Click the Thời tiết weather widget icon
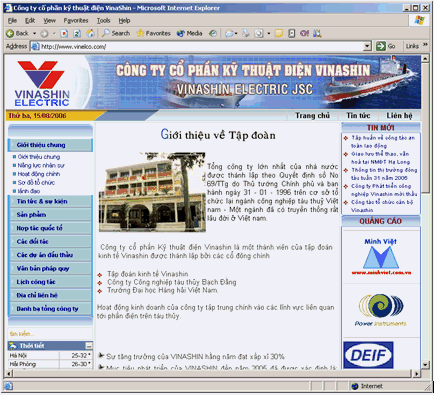Image resolution: width=434 pixels, height=395 pixels. (13, 346)
